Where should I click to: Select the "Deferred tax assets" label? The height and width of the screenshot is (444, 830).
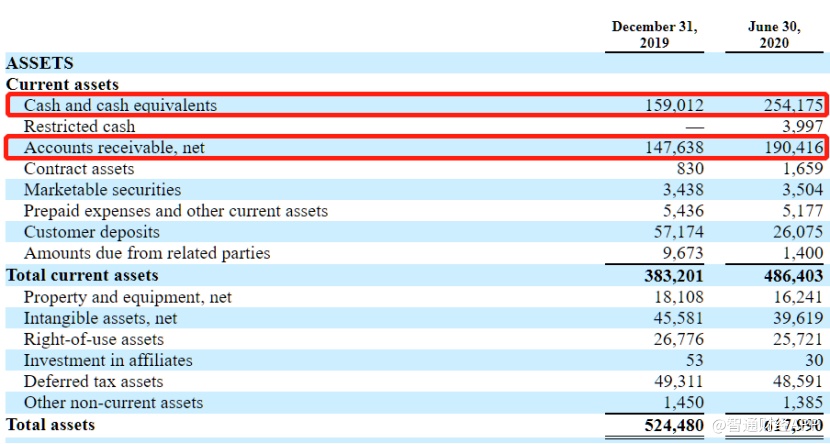click(x=93, y=382)
